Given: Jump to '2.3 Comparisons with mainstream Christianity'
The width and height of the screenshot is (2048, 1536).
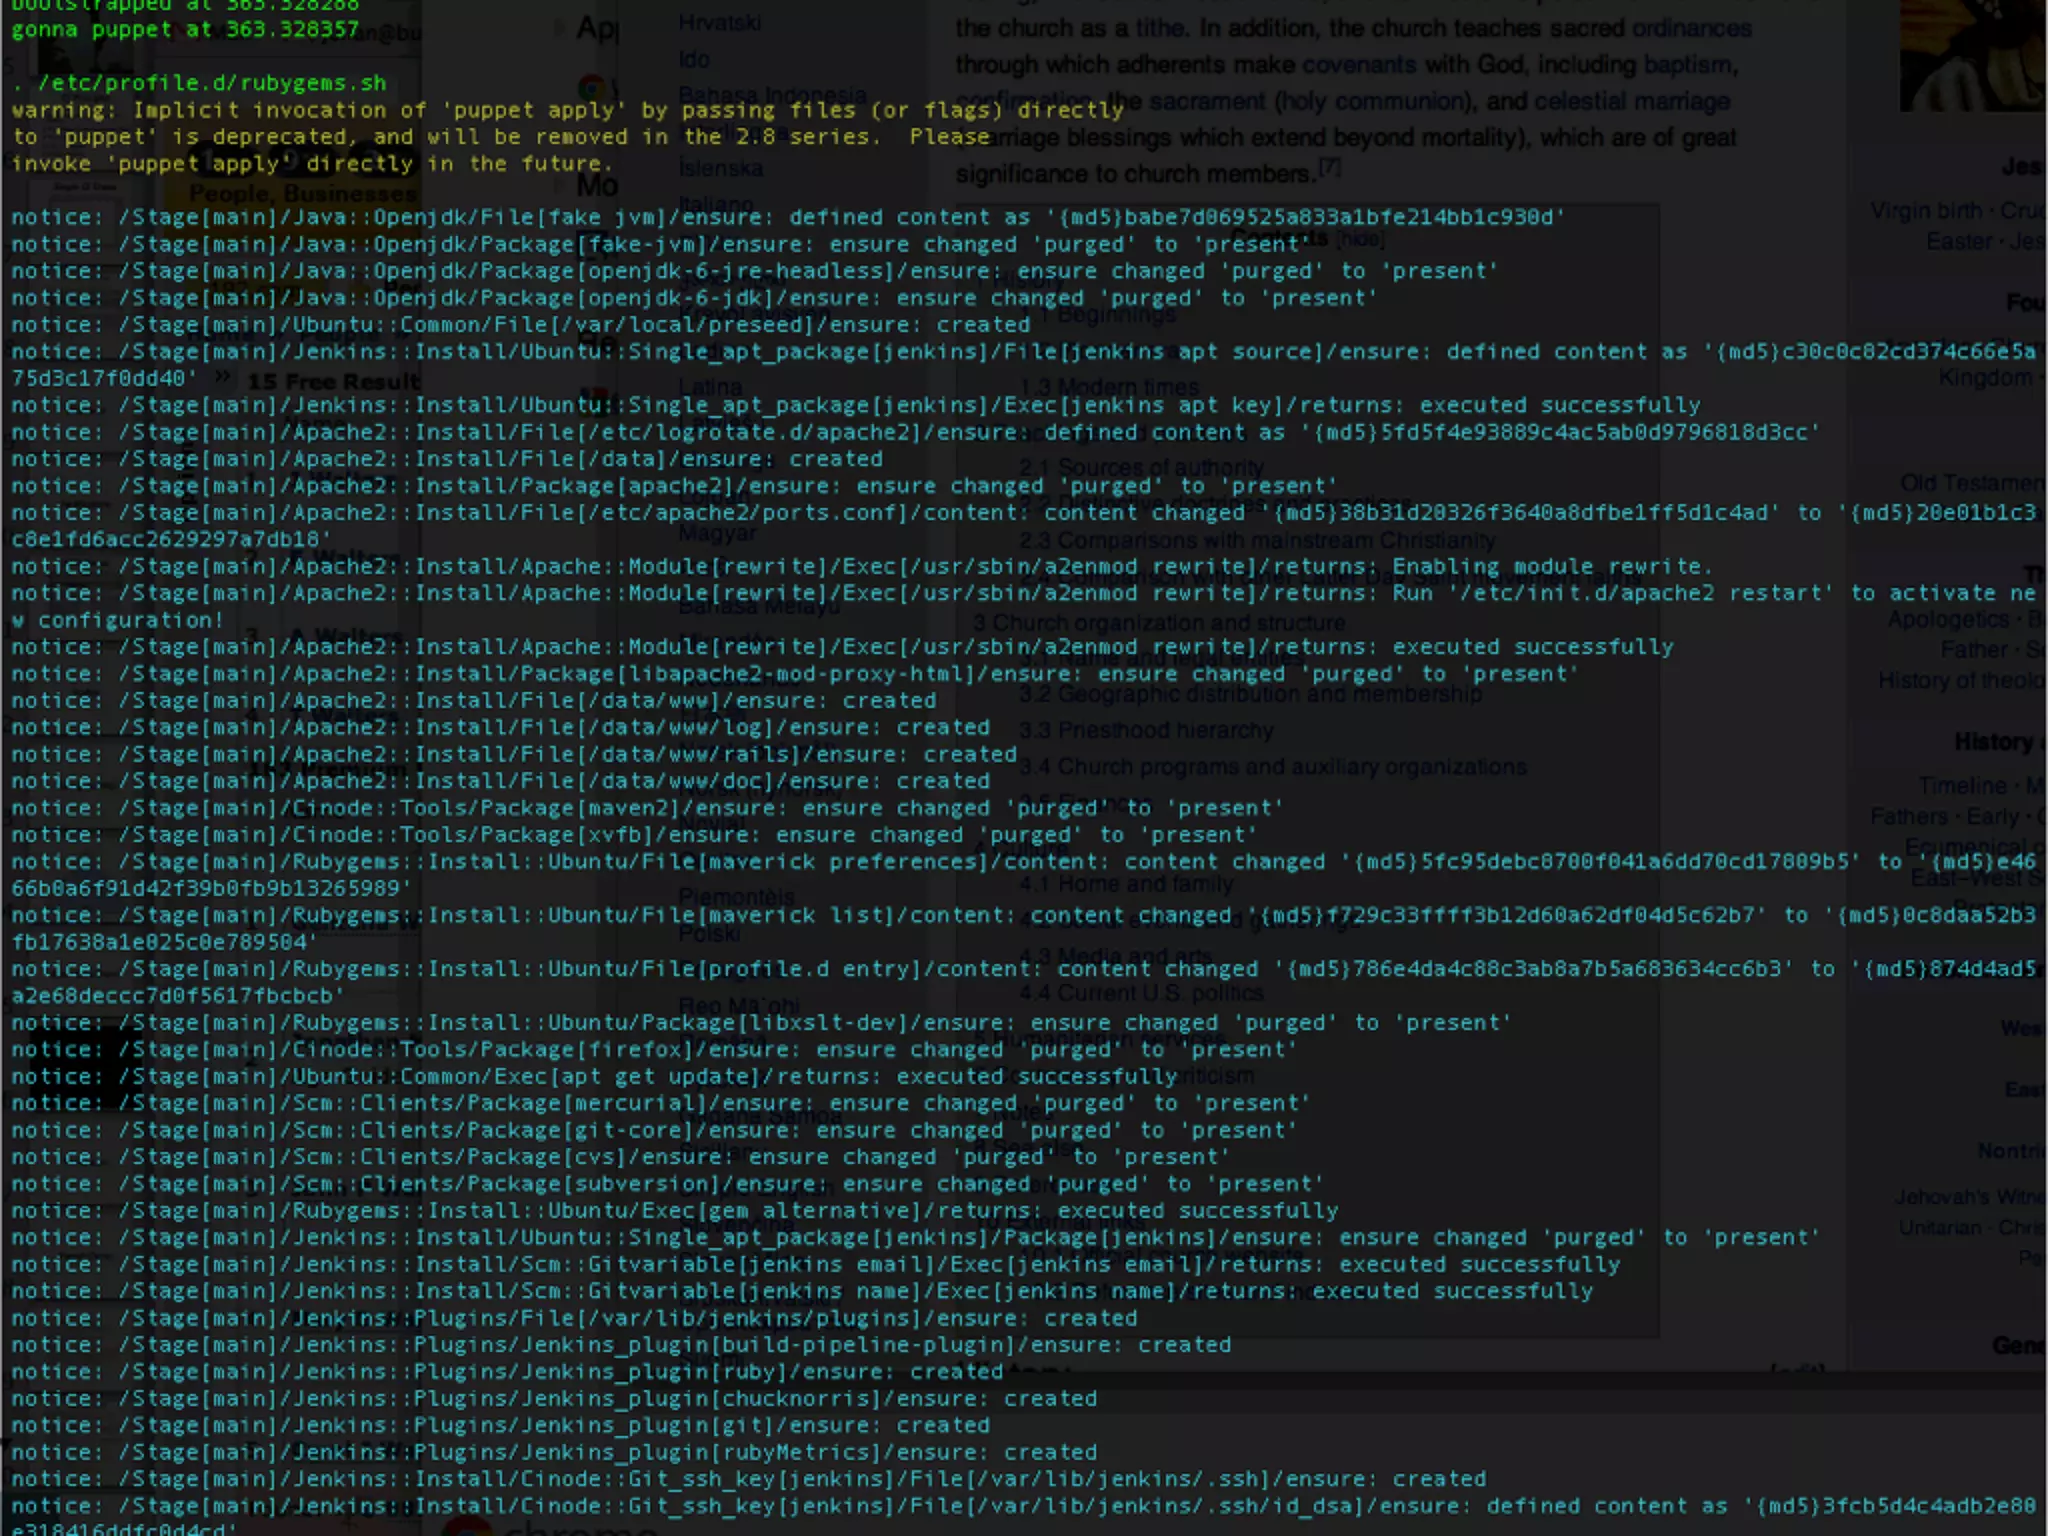Looking at the screenshot, I should coord(1256,541).
